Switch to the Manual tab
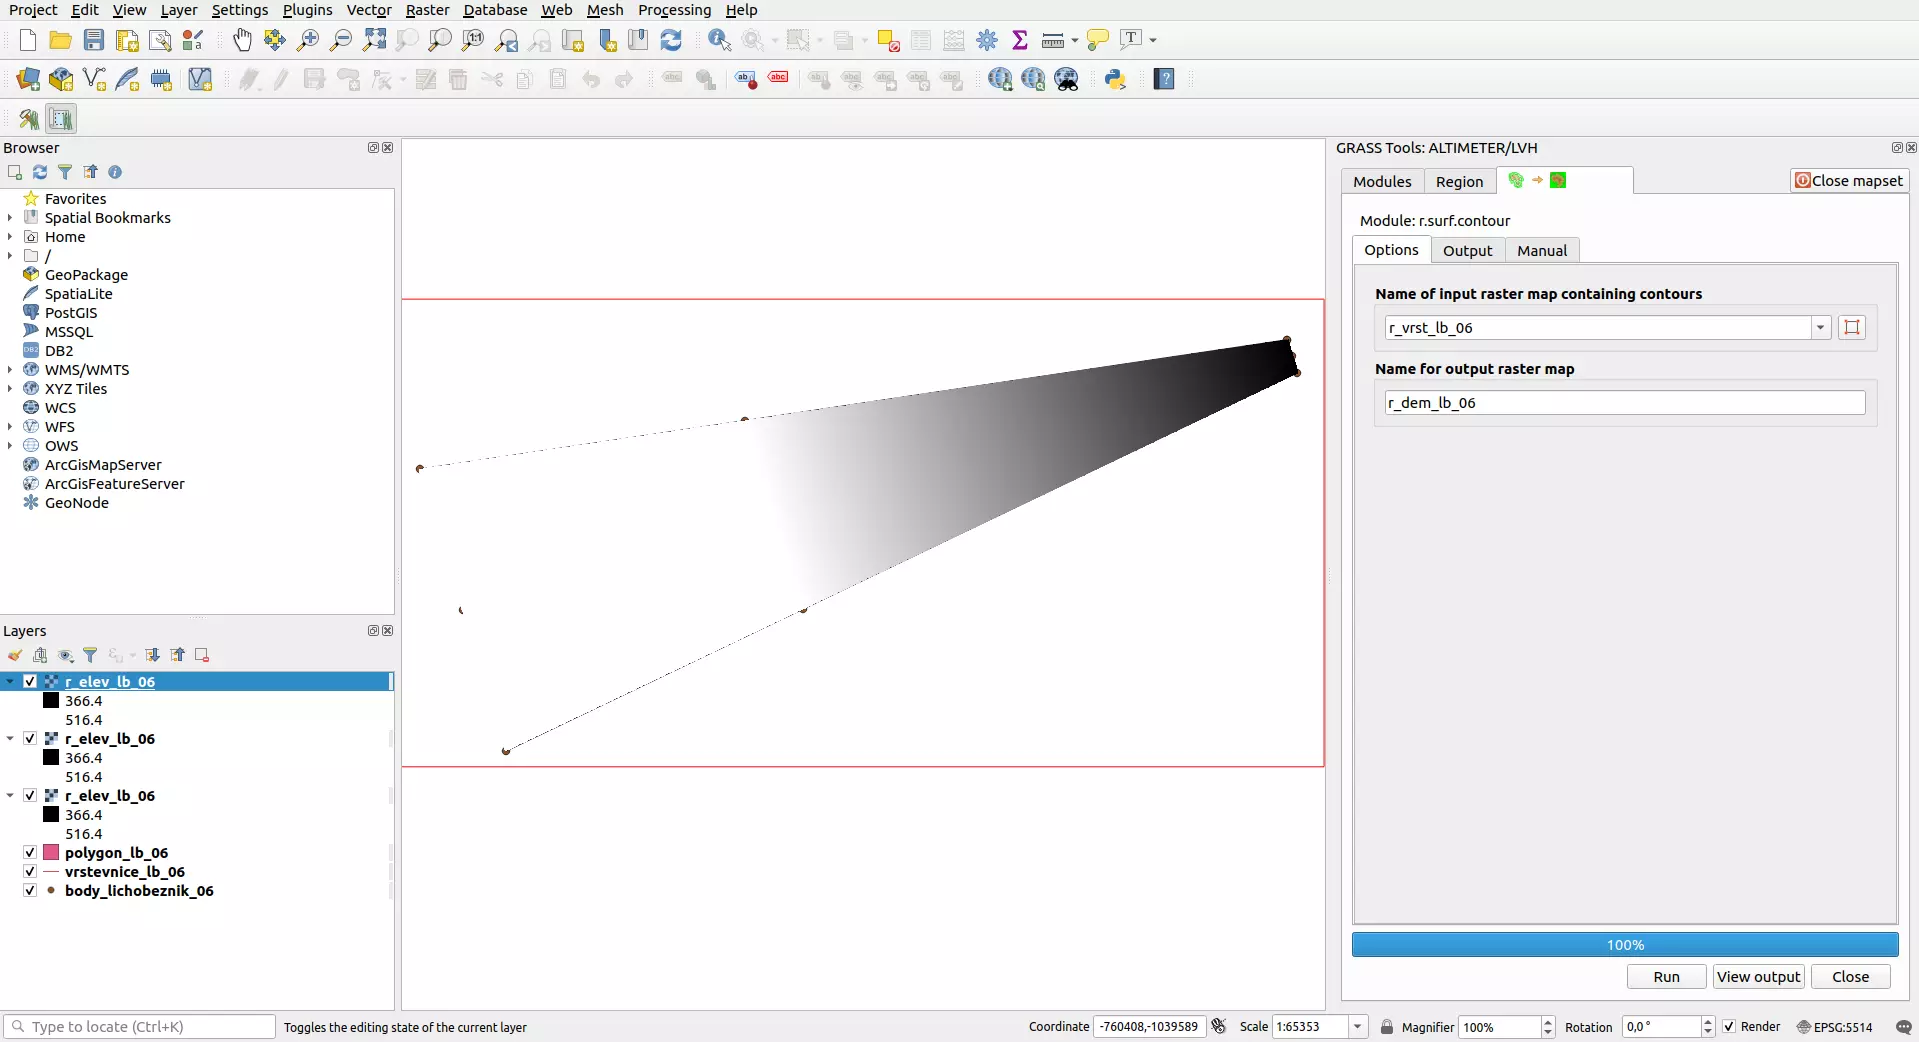 (1541, 251)
